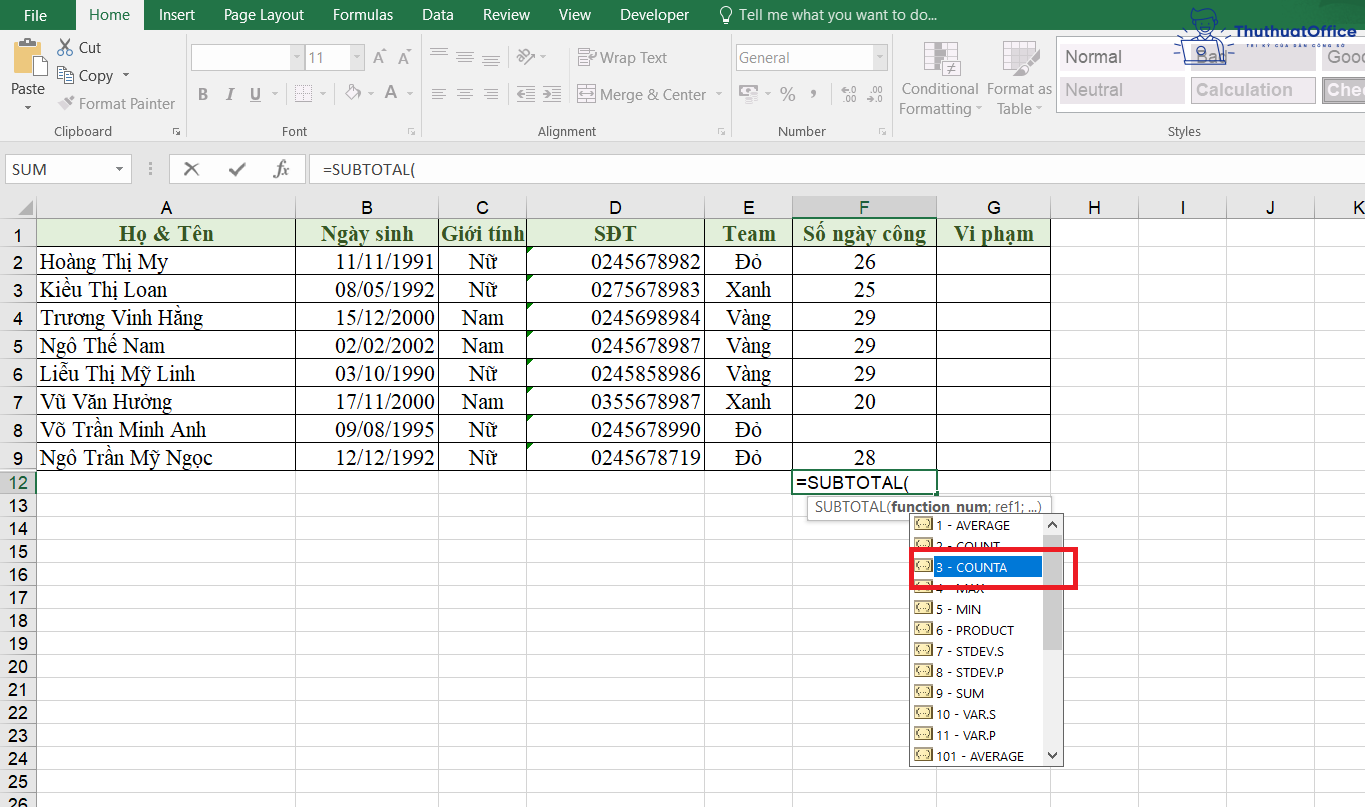
Task: Click the Insert Function fx button
Action: click(x=283, y=169)
